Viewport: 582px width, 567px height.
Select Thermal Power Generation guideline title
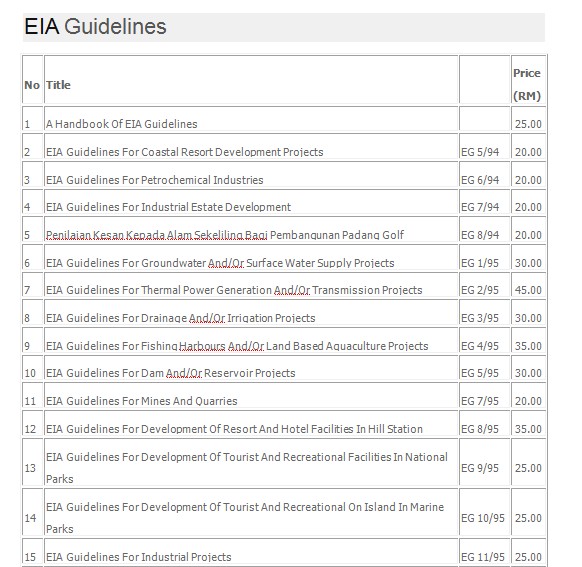click(x=234, y=290)
